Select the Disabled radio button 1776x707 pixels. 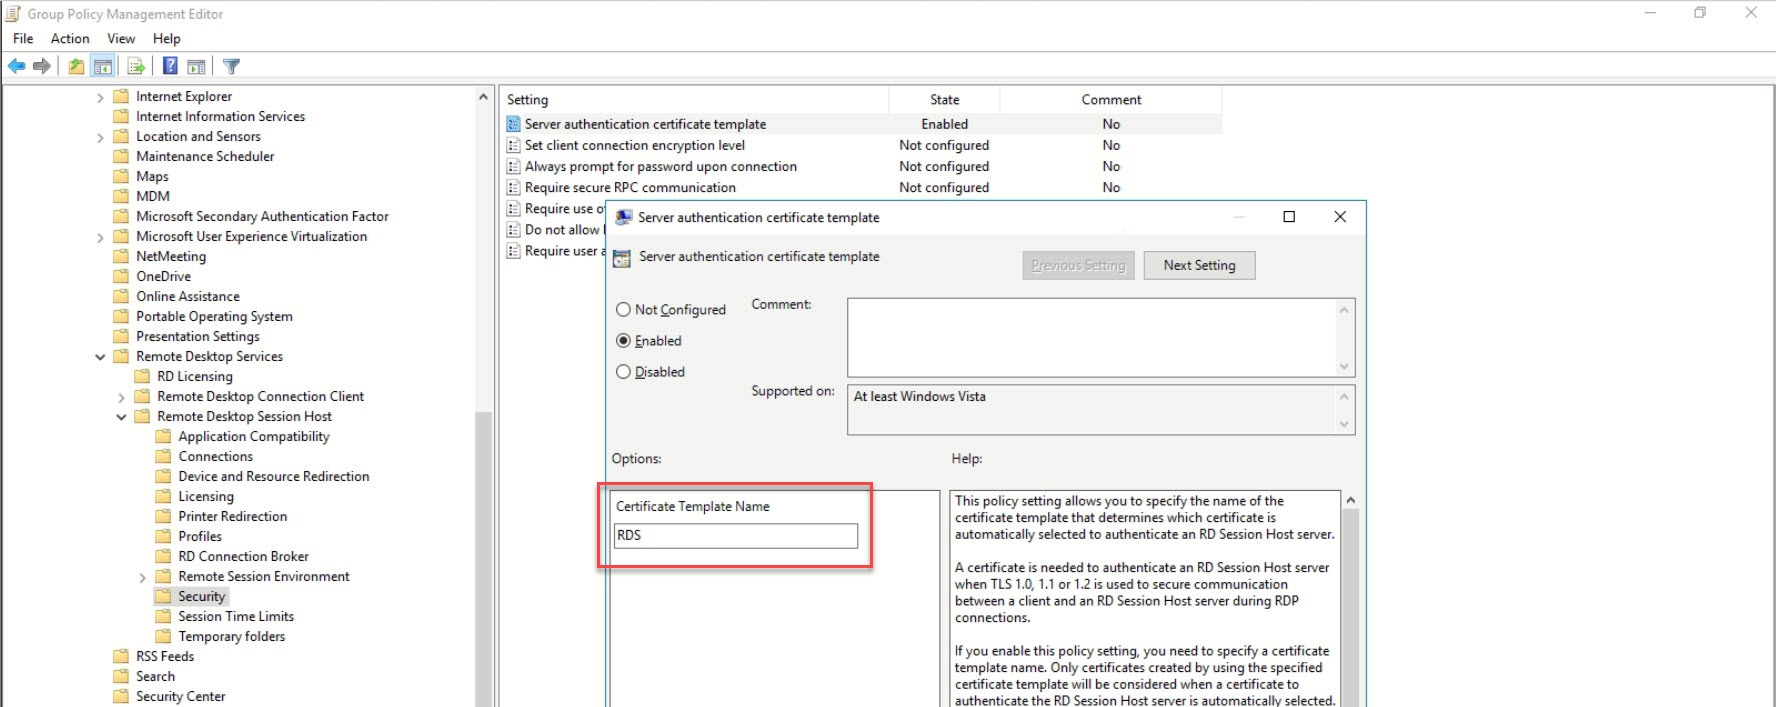tap(623, 372)
